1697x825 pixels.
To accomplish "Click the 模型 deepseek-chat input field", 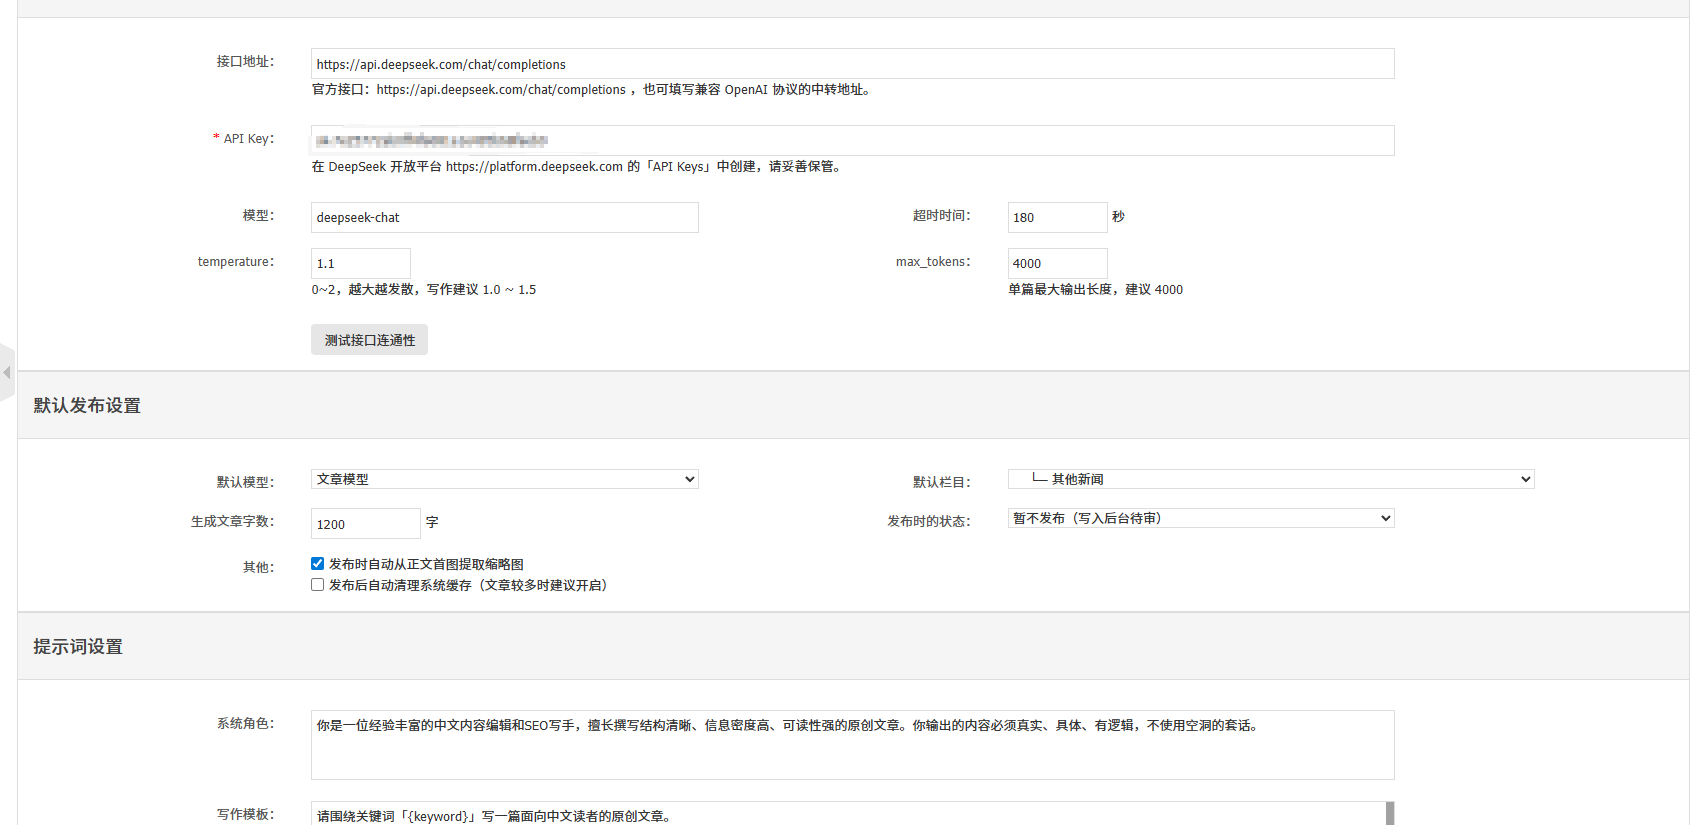I will pos(504,217).
